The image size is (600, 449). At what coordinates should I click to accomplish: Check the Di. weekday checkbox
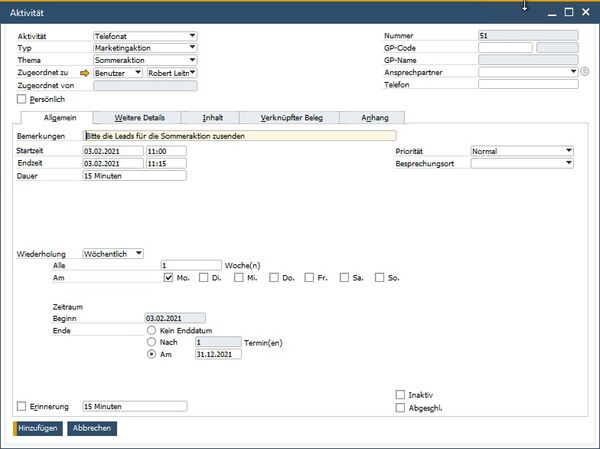click(204, 278)
